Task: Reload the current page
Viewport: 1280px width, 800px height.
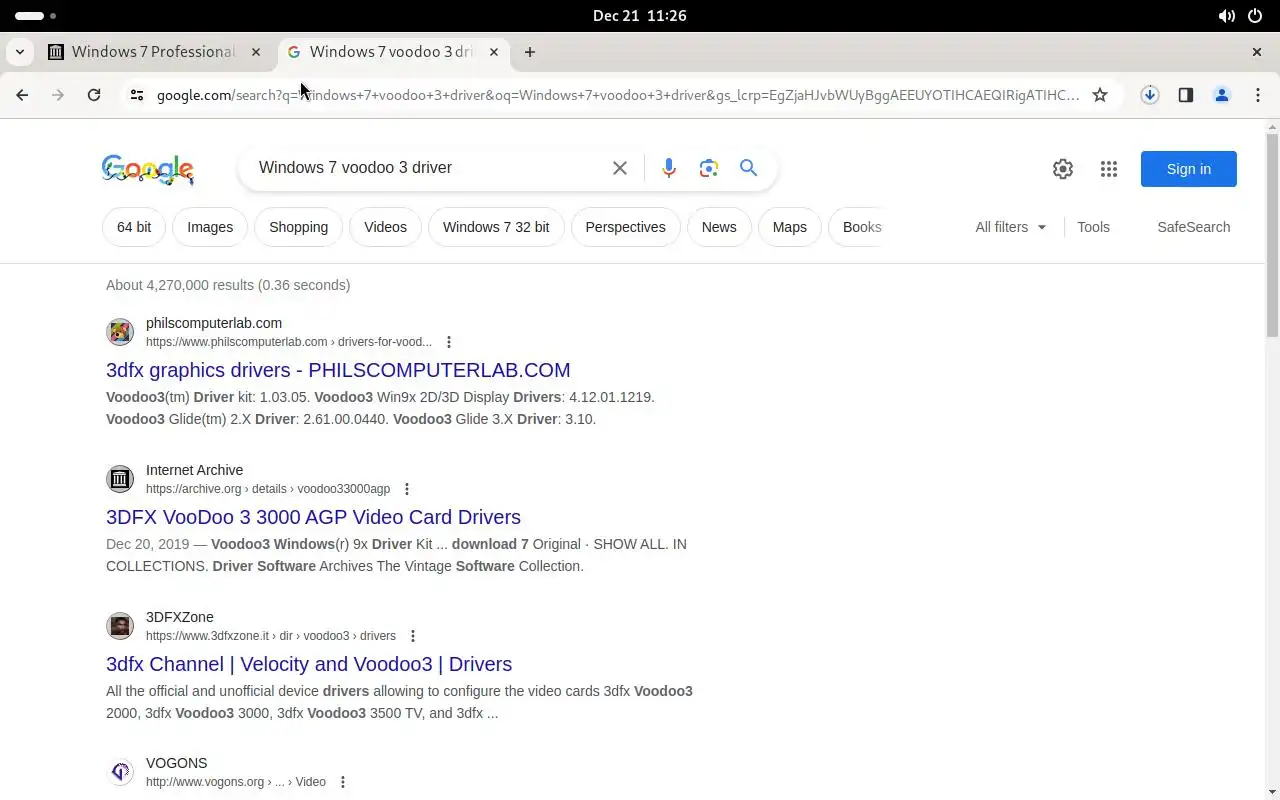Action: [x=94, y=95]
